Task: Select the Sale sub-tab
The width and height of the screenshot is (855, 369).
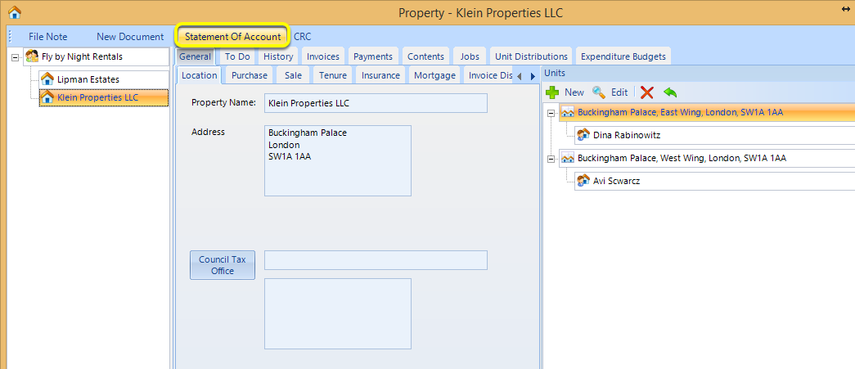Action: pyautogui.click(x=293, y=75)
